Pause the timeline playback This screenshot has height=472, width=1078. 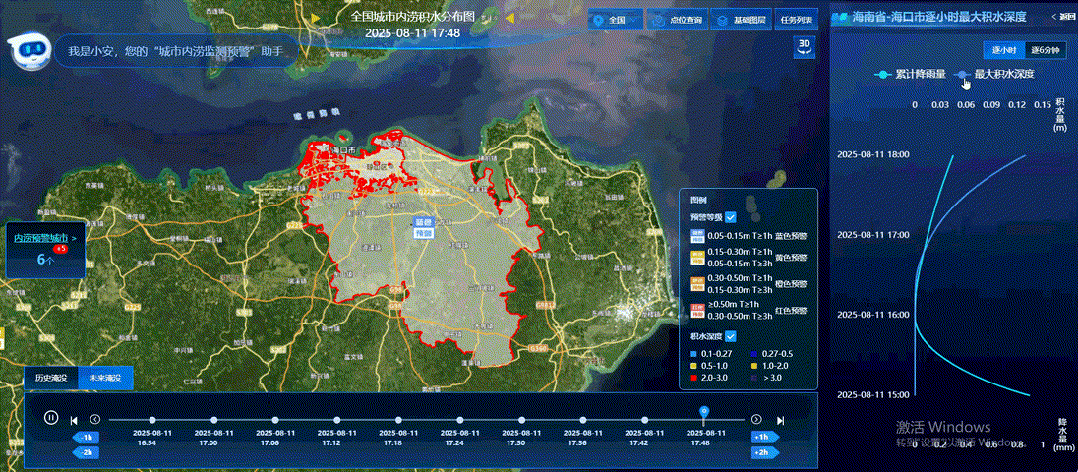click(x=50, y=418)
